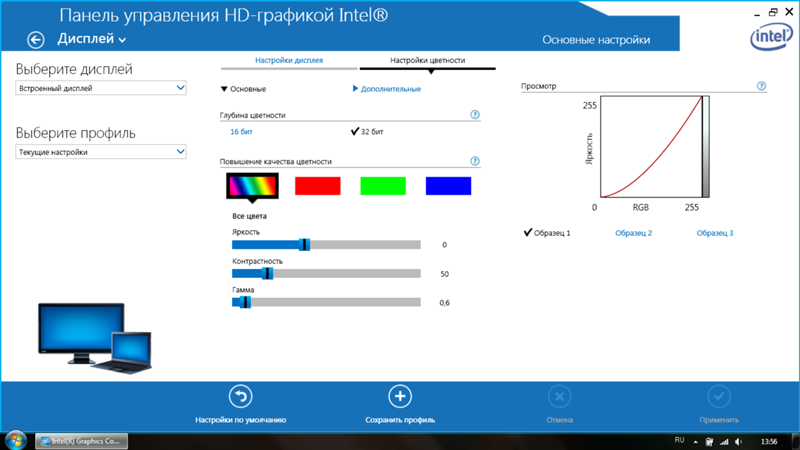
Task: Select preview Образец 2
Action: pos(633,233)
